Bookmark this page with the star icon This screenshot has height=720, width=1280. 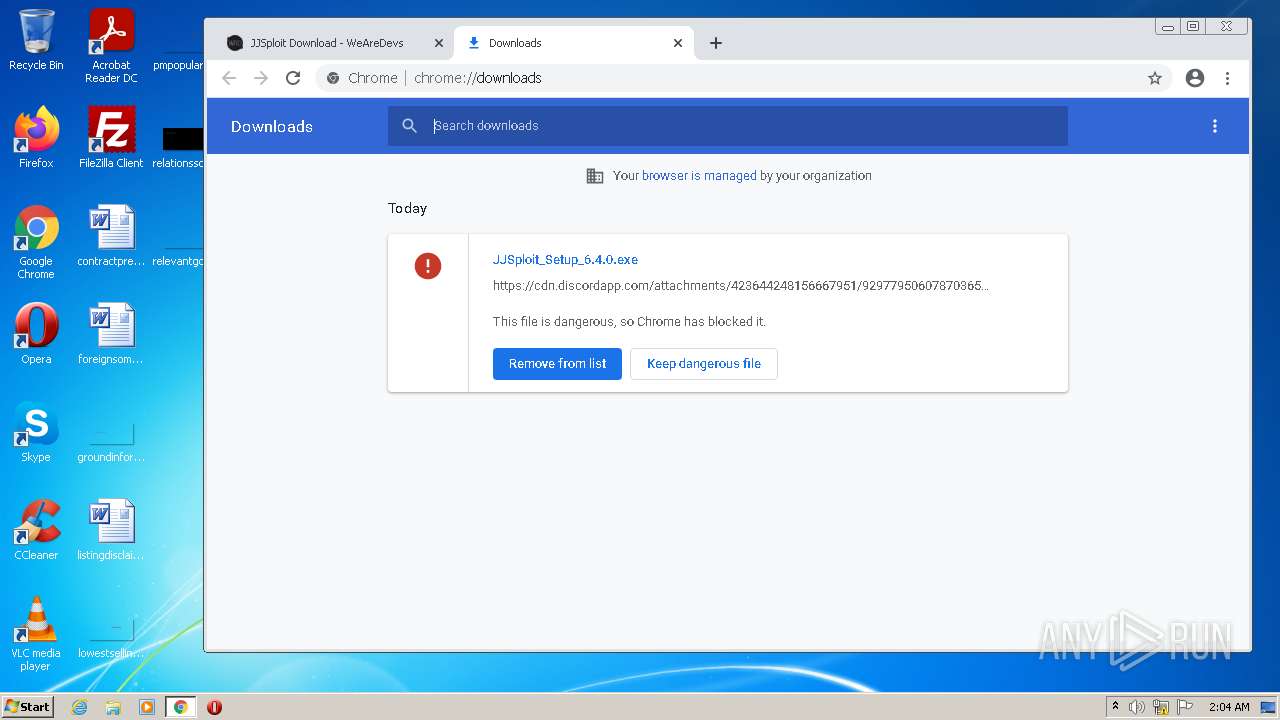point(1155,78)
